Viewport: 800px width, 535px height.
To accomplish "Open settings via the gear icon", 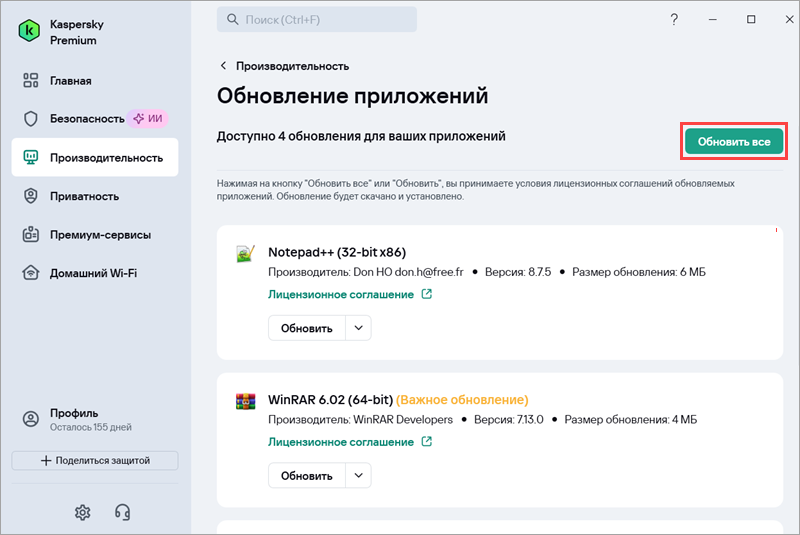I will click(x=83, y=512).
